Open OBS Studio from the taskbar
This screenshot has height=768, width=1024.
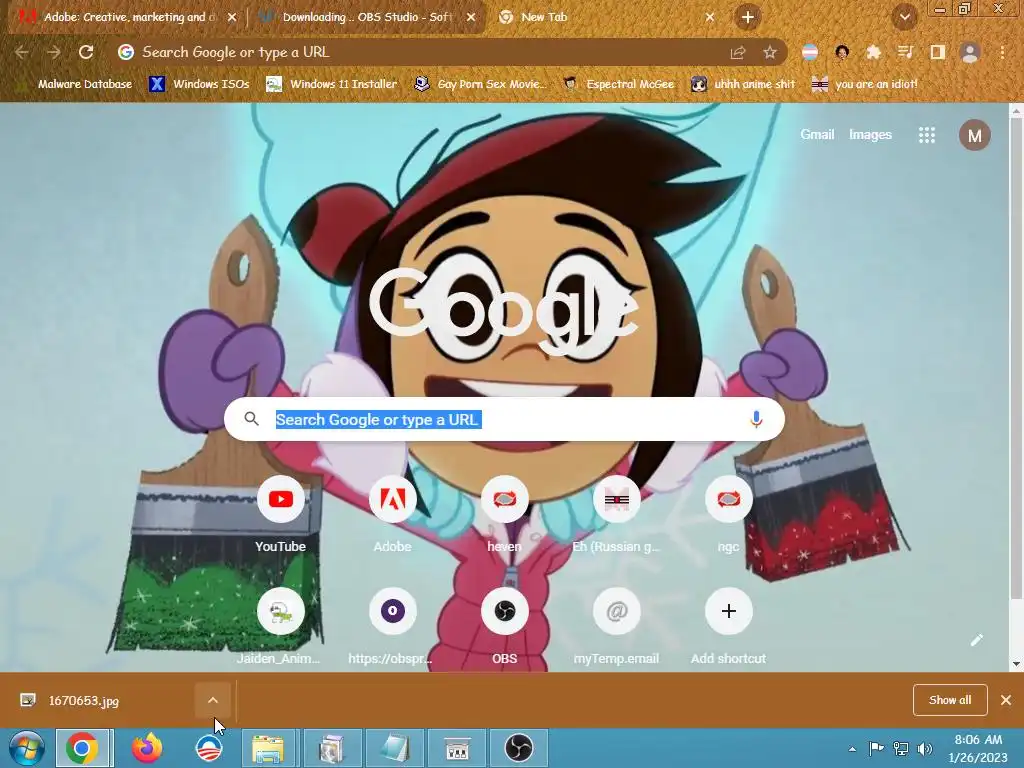click(x=519, y=748)
